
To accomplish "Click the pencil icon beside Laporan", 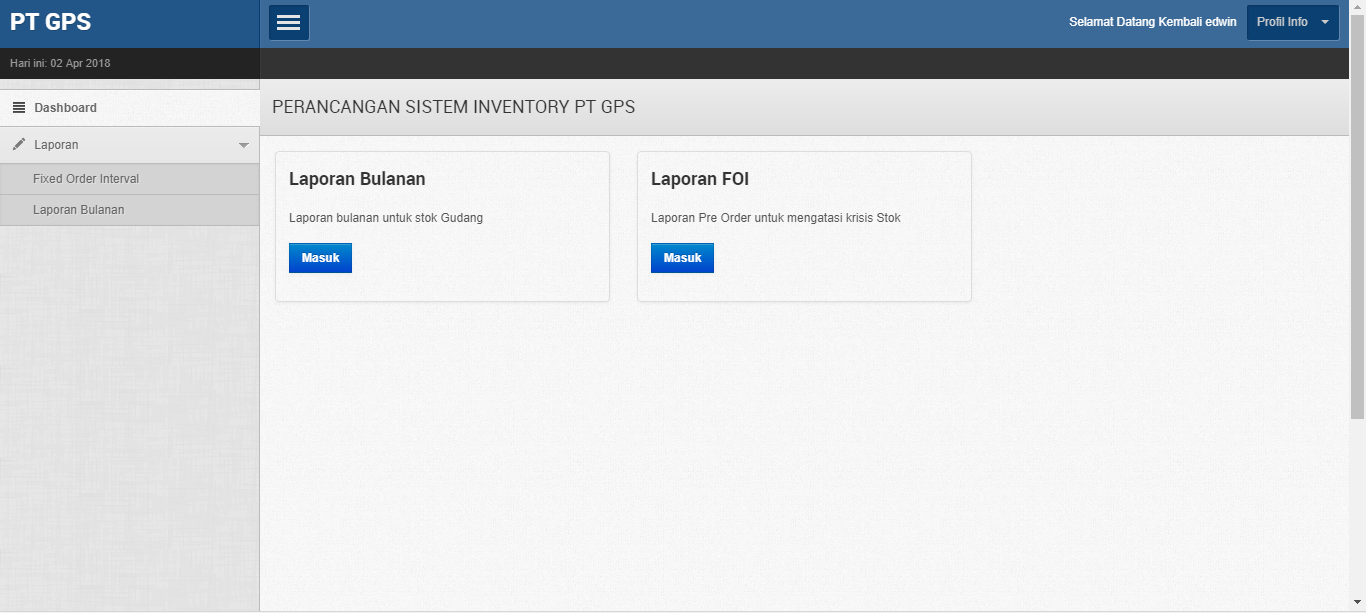I will pyautogui.click(x=19, y=145).
